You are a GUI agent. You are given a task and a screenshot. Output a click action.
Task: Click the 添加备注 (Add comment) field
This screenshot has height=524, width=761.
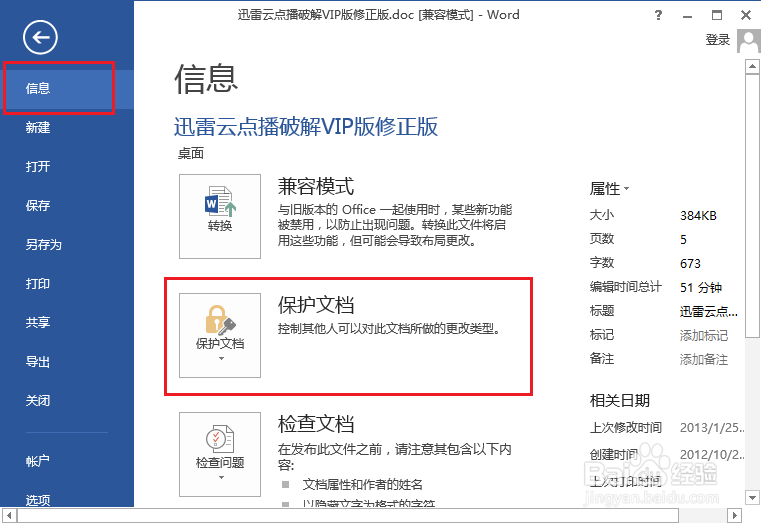(704, 360)
